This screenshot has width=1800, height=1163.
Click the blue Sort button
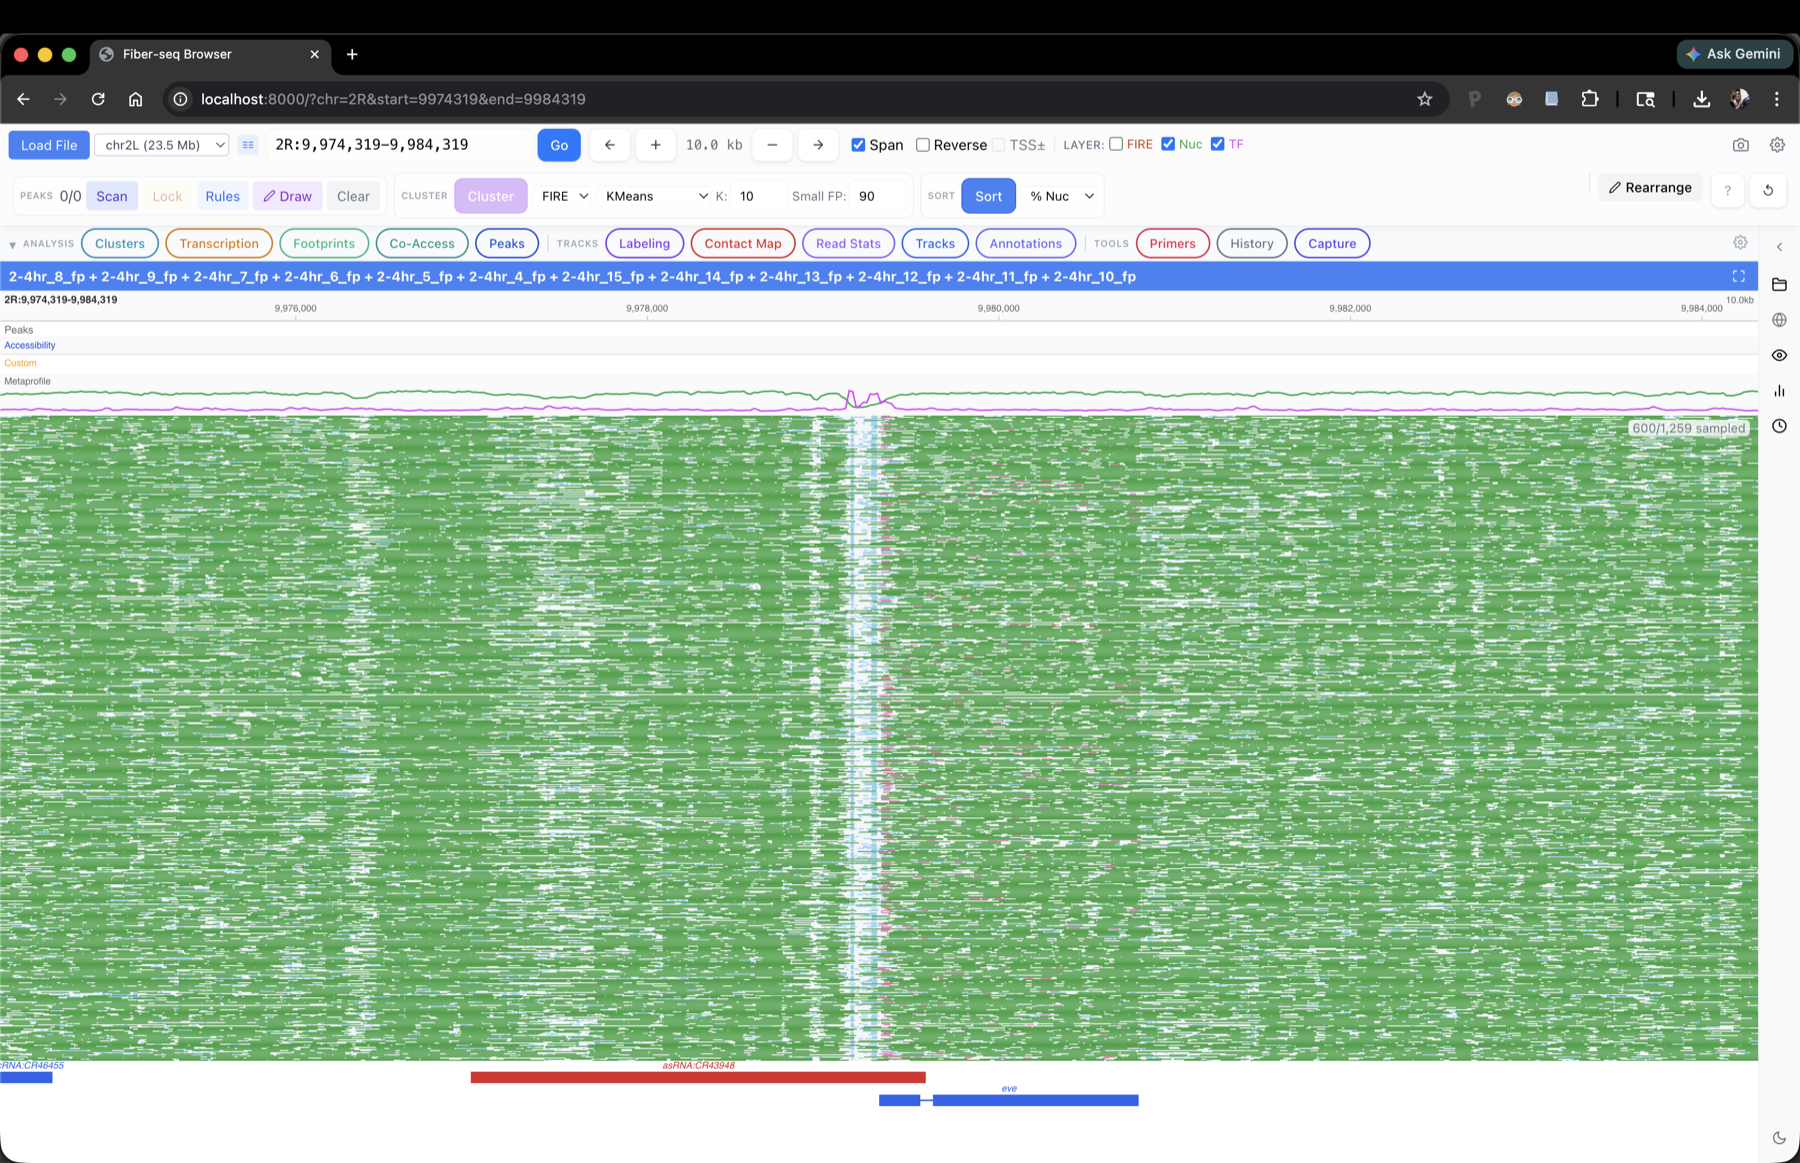tap(989, 196)
